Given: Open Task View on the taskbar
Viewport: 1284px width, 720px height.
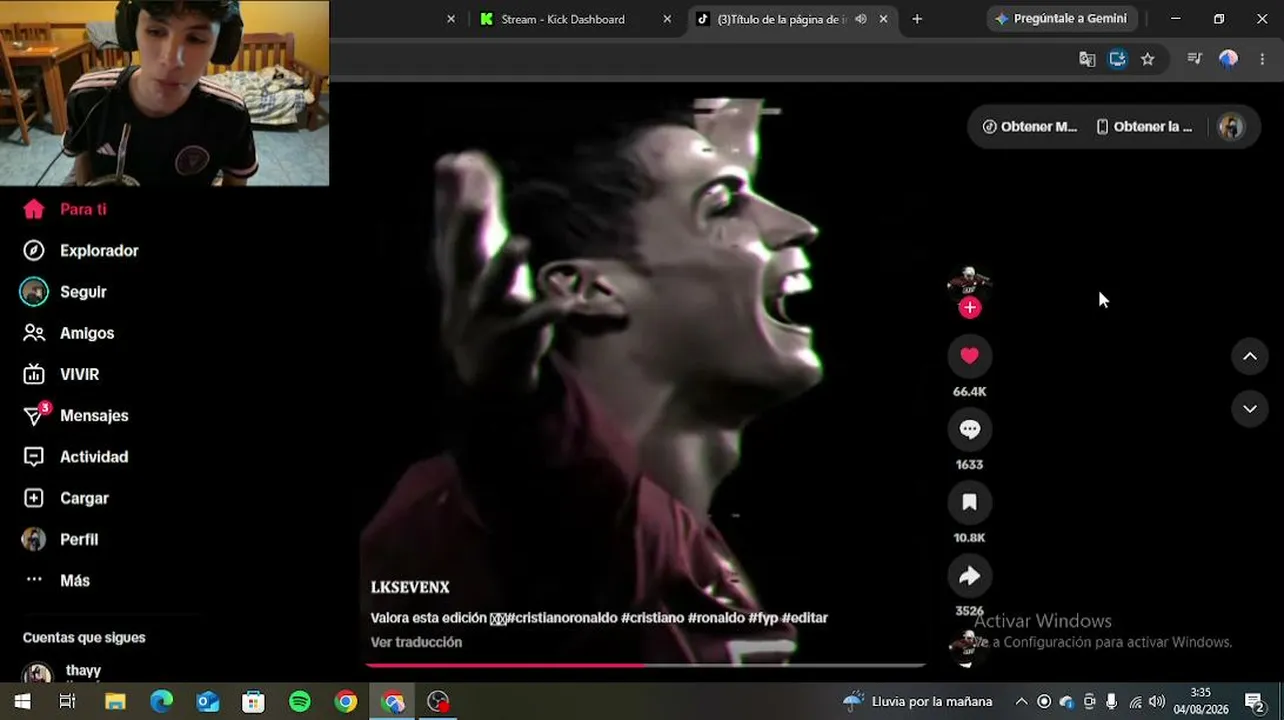Looking at the screenshot, I should pos(67,702).
